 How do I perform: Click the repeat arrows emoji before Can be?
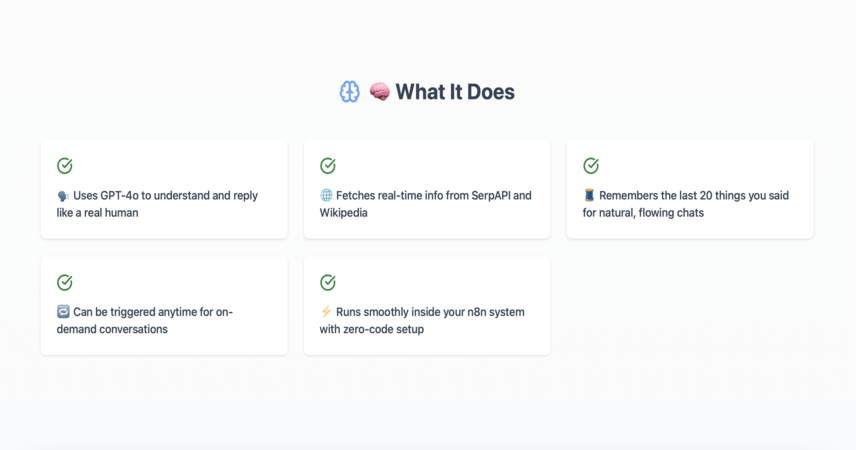(63, 312)
